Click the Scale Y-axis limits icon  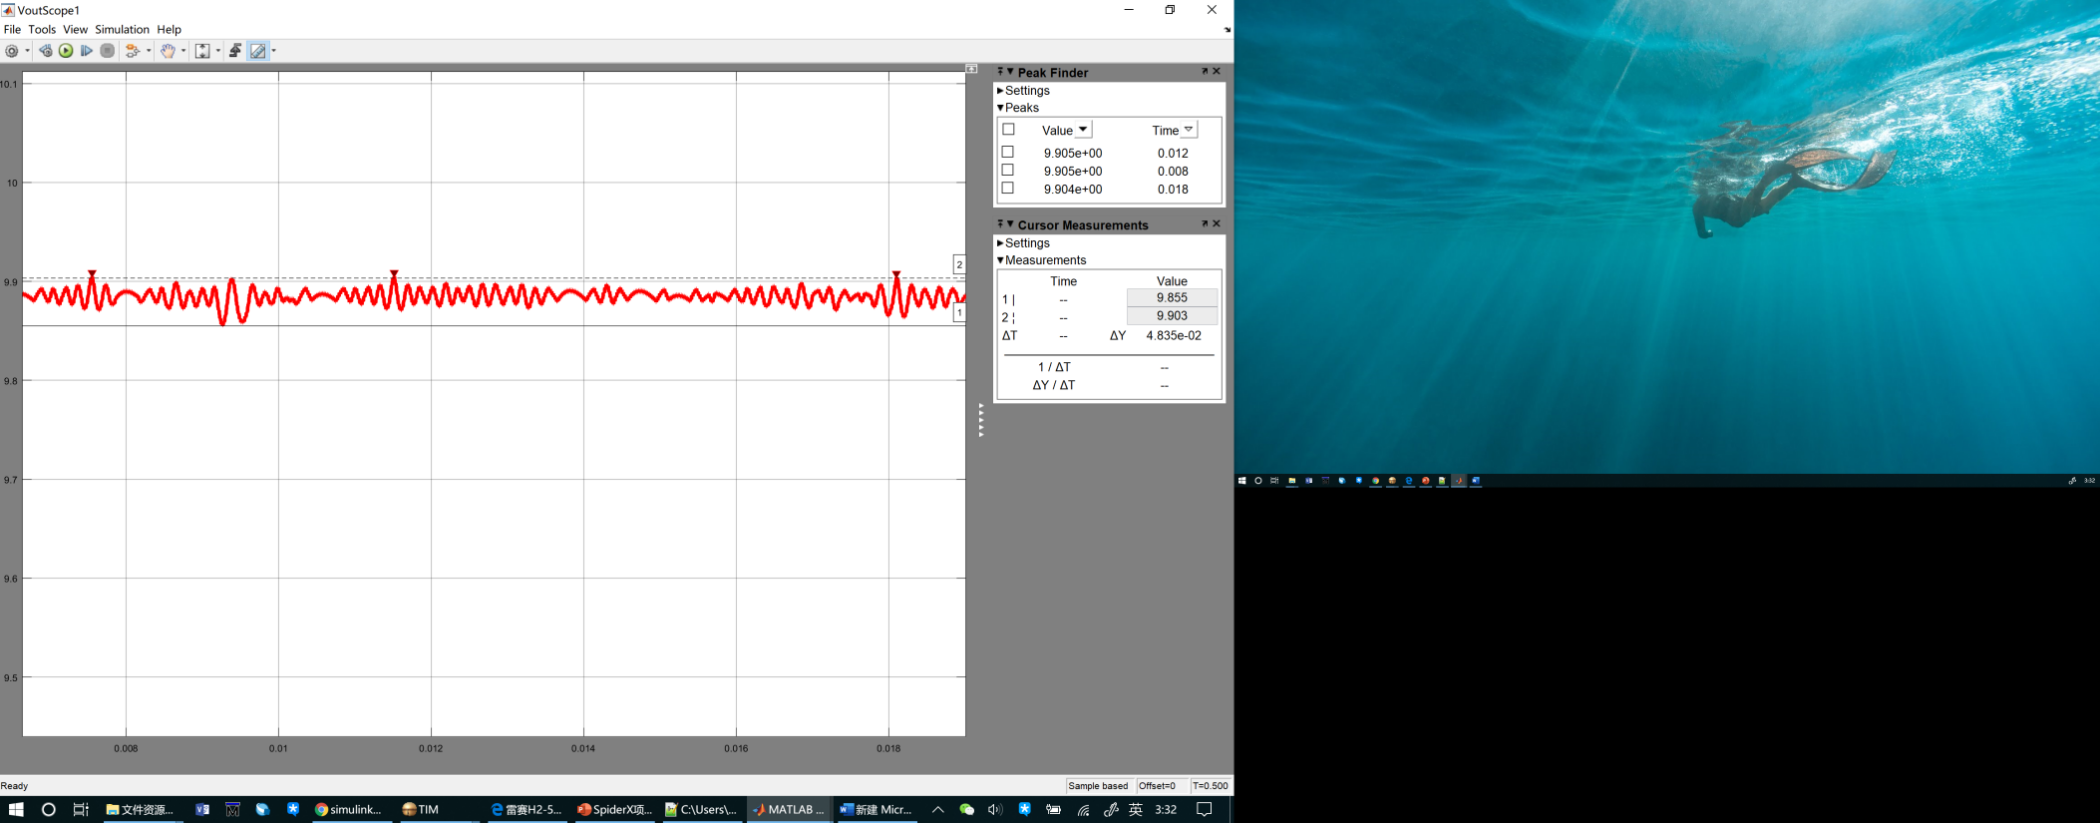pos(202,51)
